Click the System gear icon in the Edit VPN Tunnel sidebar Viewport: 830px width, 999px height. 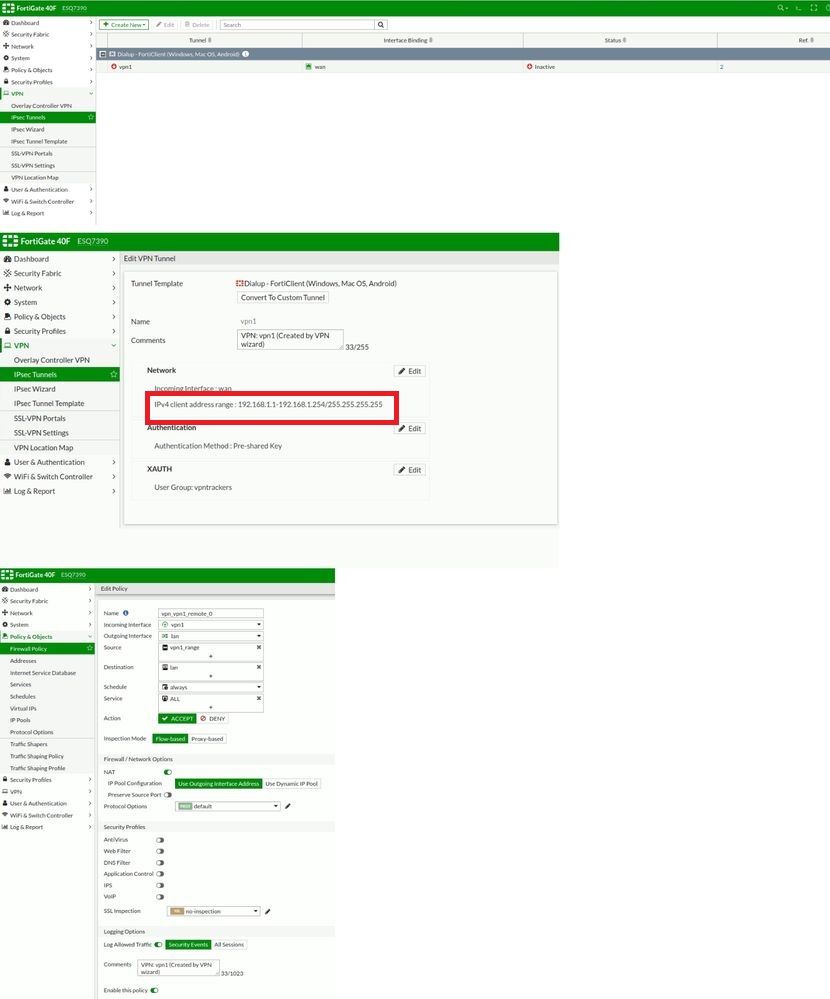tap(8, 303)
